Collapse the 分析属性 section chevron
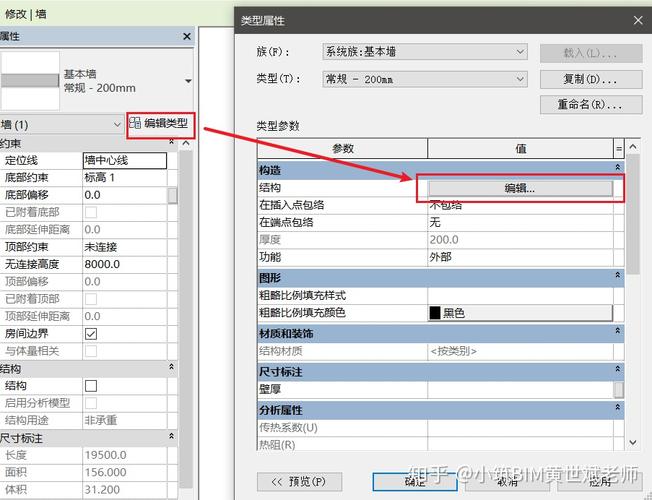Screen dimensions: 652x500 (x=617, y=407)
